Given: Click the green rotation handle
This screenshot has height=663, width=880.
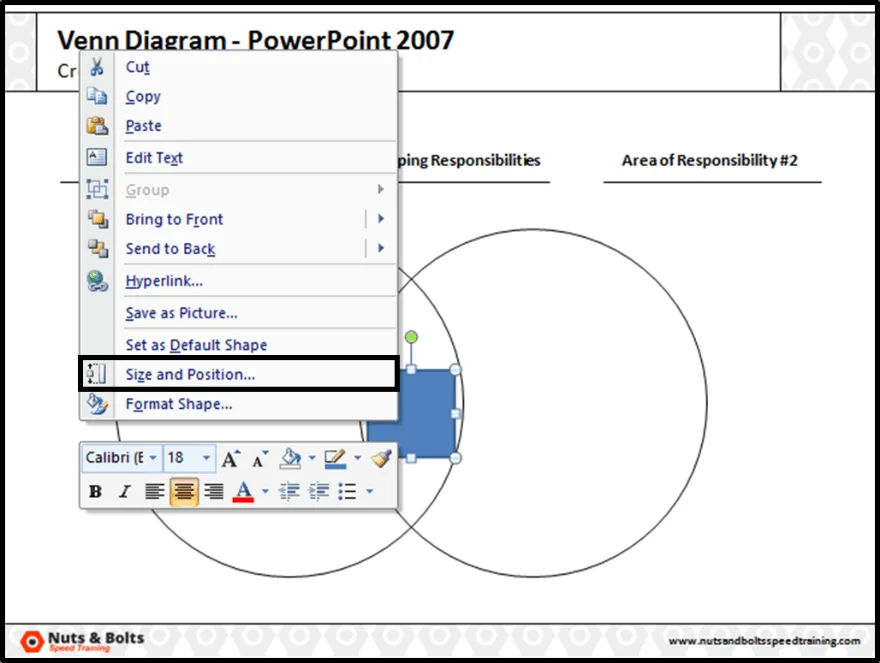Looking at the screenshot, I should coord(411,337).
